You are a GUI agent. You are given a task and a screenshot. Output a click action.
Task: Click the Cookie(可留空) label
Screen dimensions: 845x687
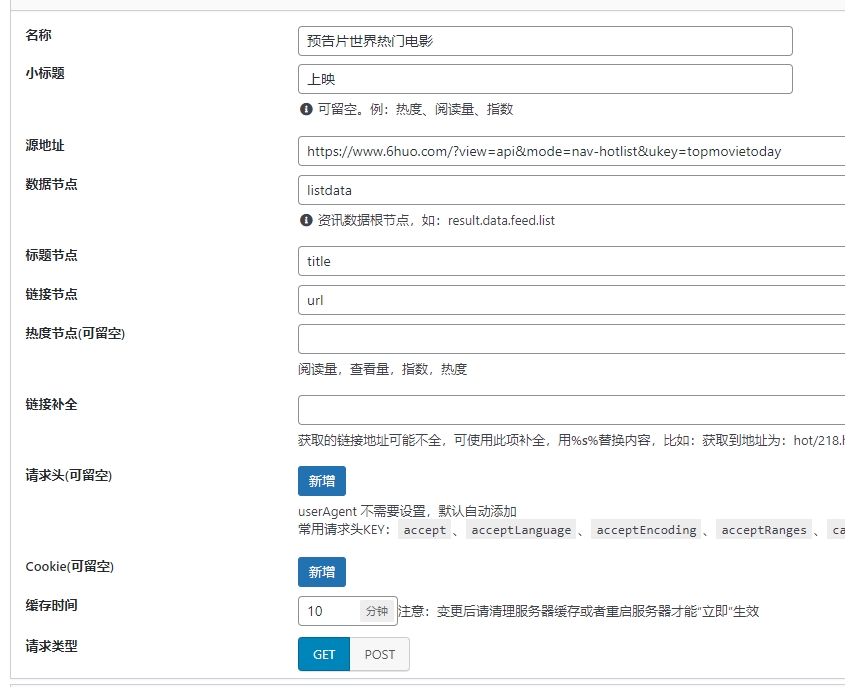[x=70, y=566]
